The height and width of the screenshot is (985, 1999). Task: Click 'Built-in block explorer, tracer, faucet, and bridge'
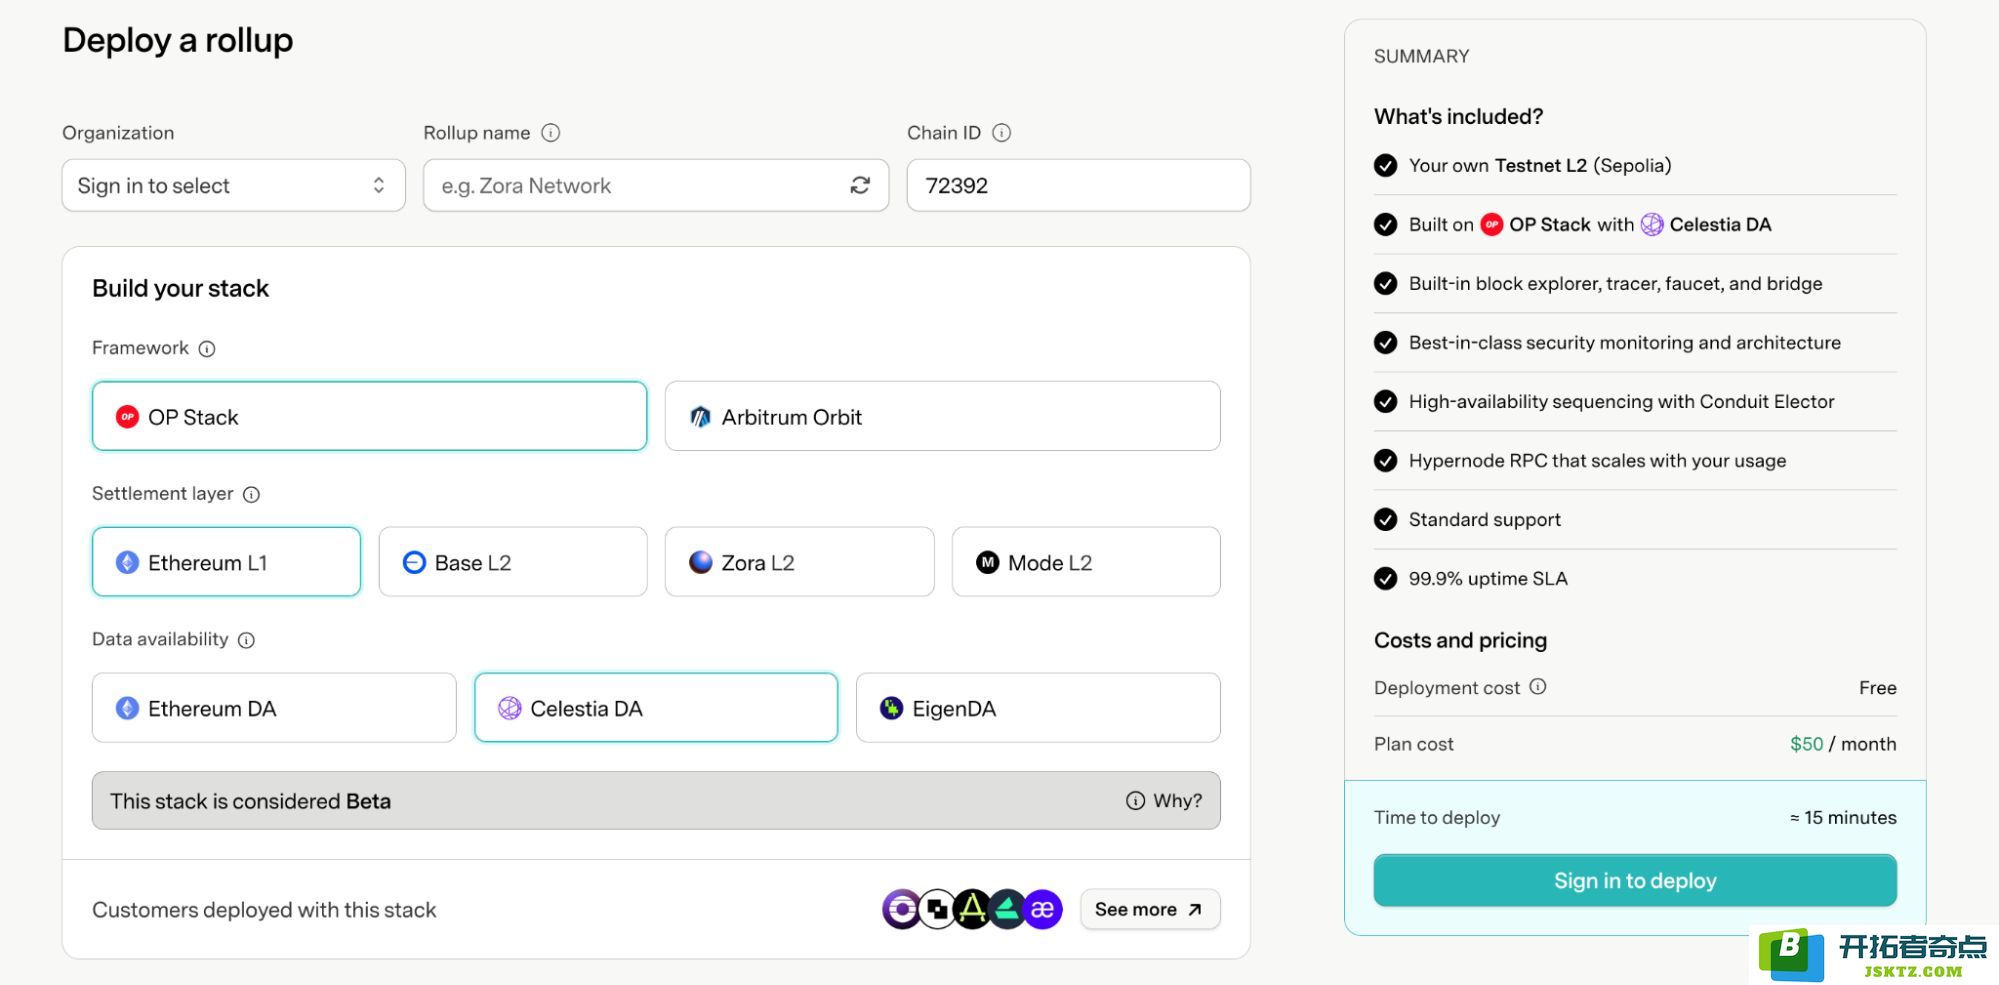[1615, 284]
